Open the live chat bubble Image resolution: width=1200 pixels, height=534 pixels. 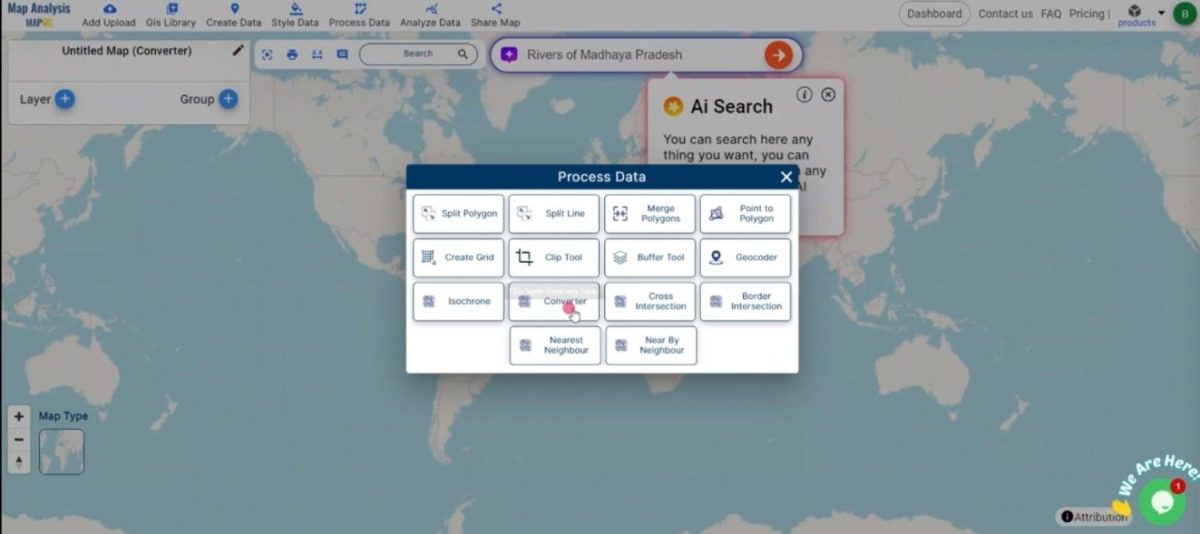(x=1161, y=502)
